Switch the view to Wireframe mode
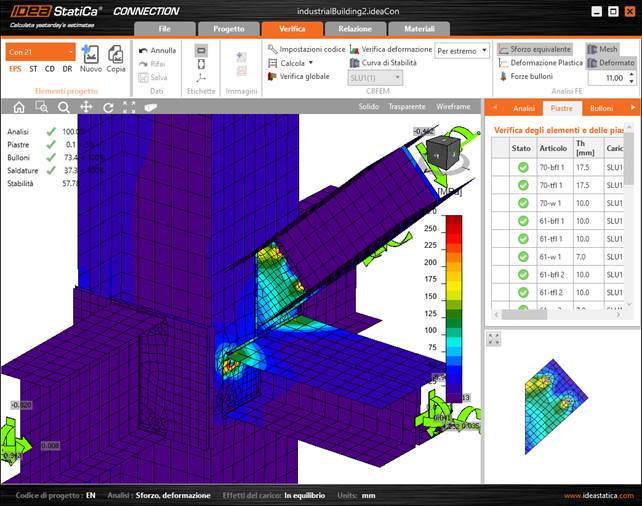This screenshot has width=642, height=506. 453,106
